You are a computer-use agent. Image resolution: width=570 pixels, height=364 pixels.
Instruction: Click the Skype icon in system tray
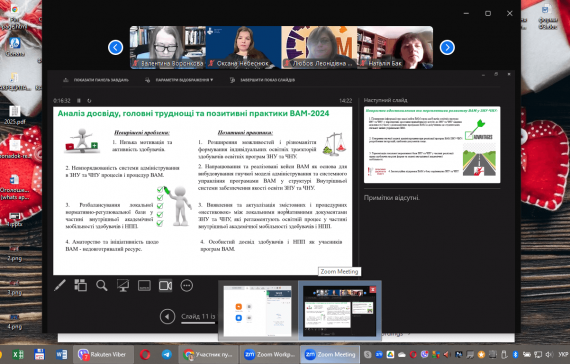coord(368,354)
